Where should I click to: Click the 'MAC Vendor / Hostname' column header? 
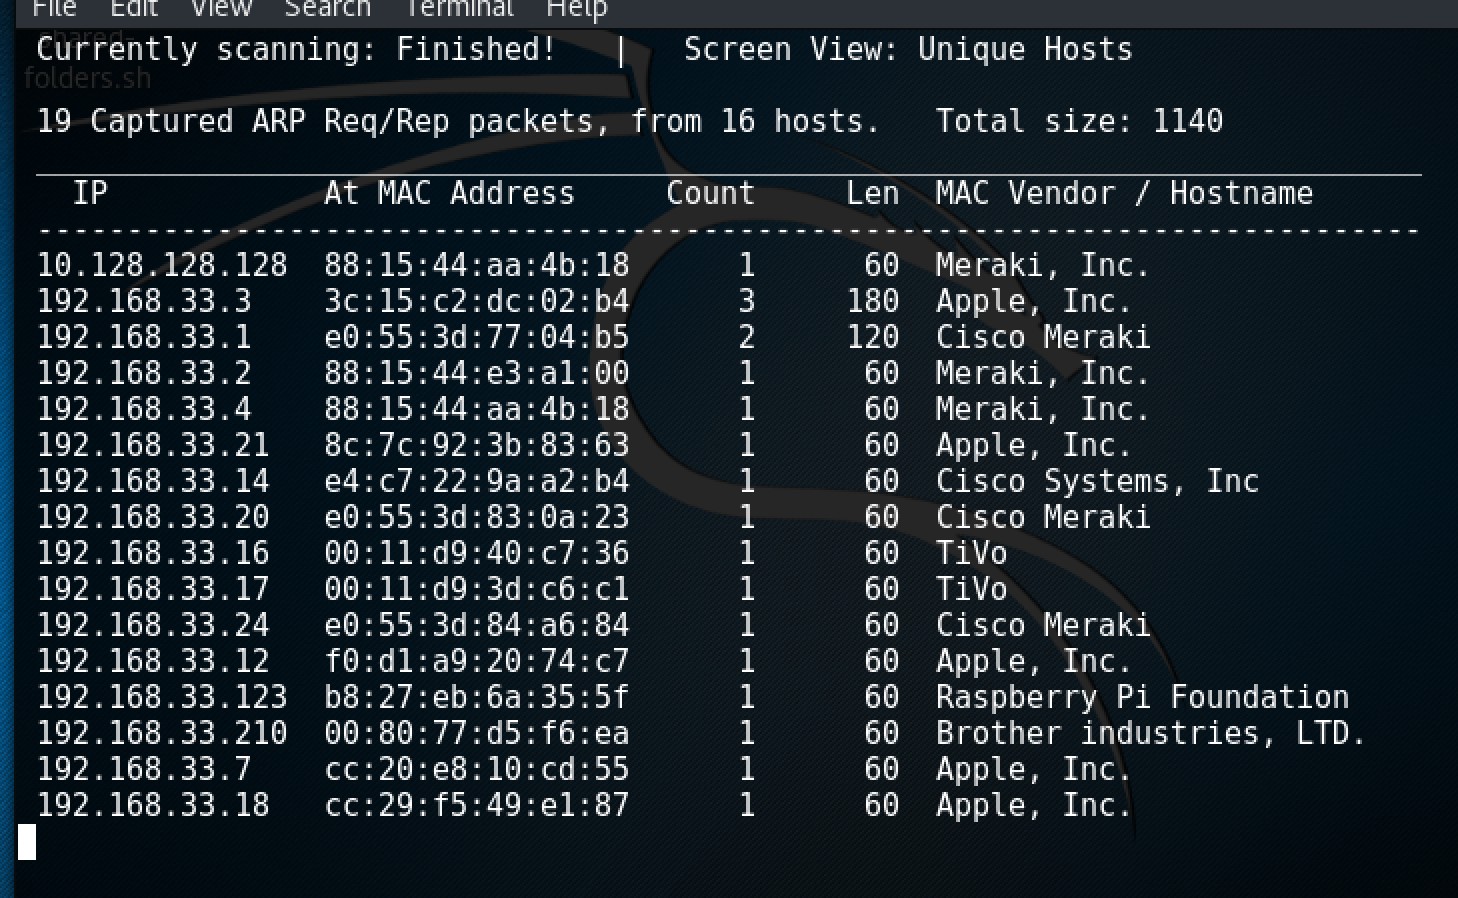(1124, 193)
